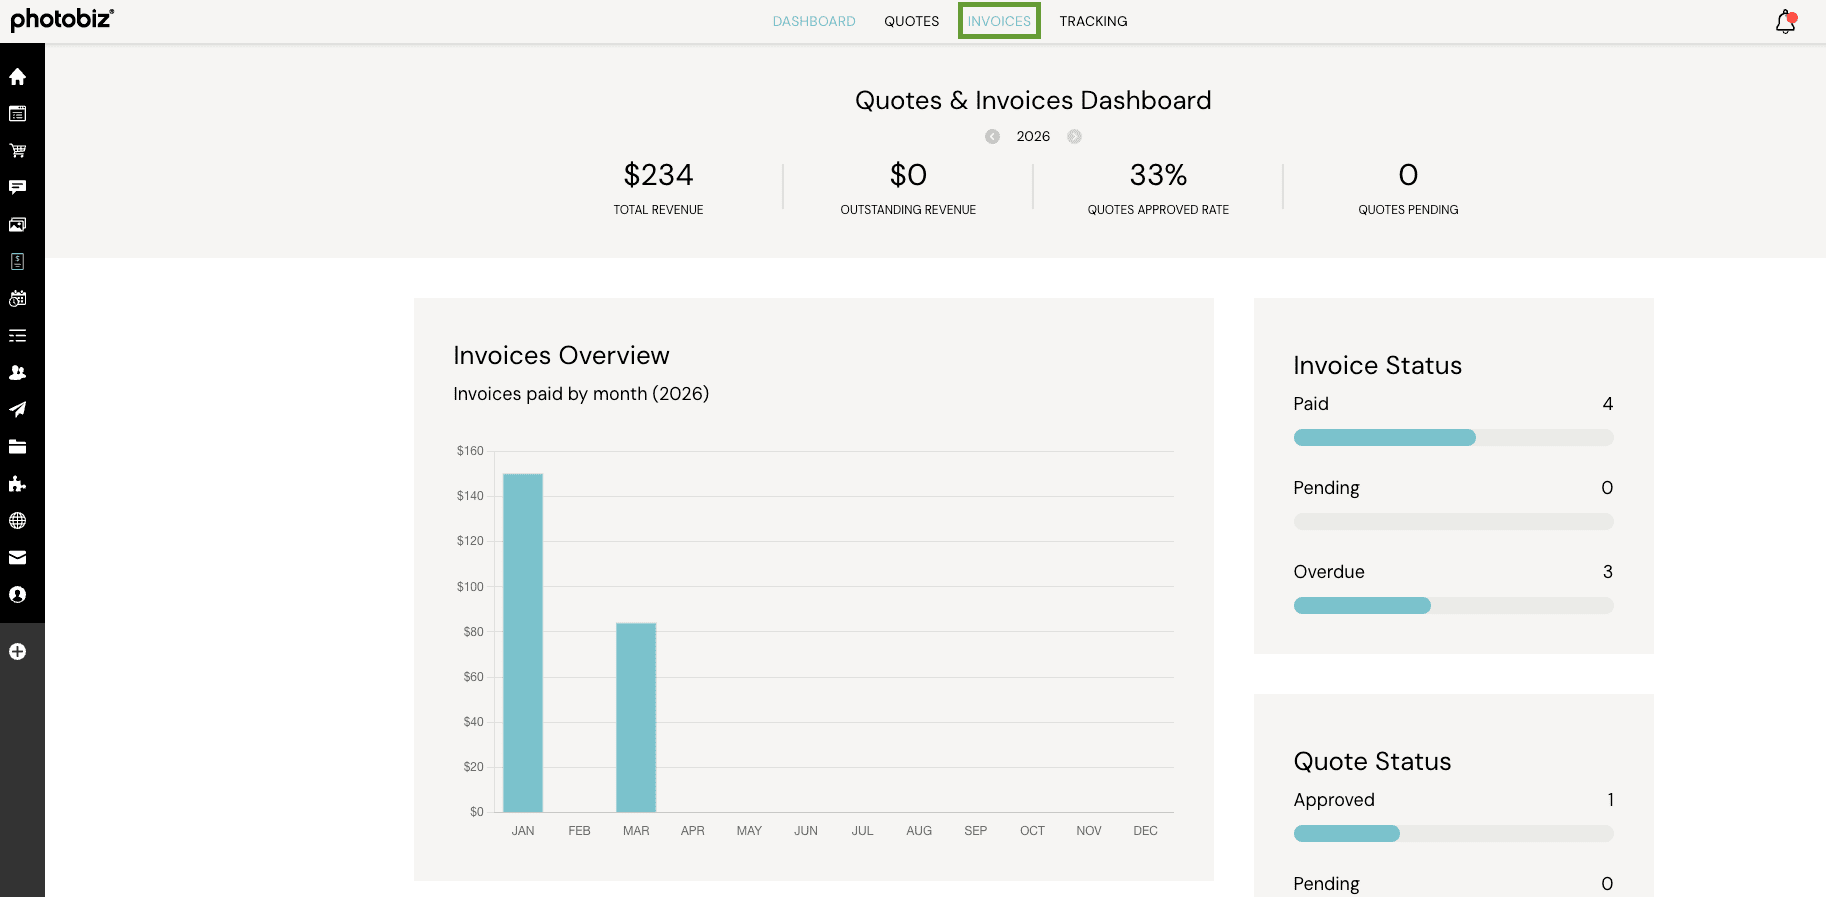
Task: Click the March bar in the chart
Action: click(x=636, y=717)
